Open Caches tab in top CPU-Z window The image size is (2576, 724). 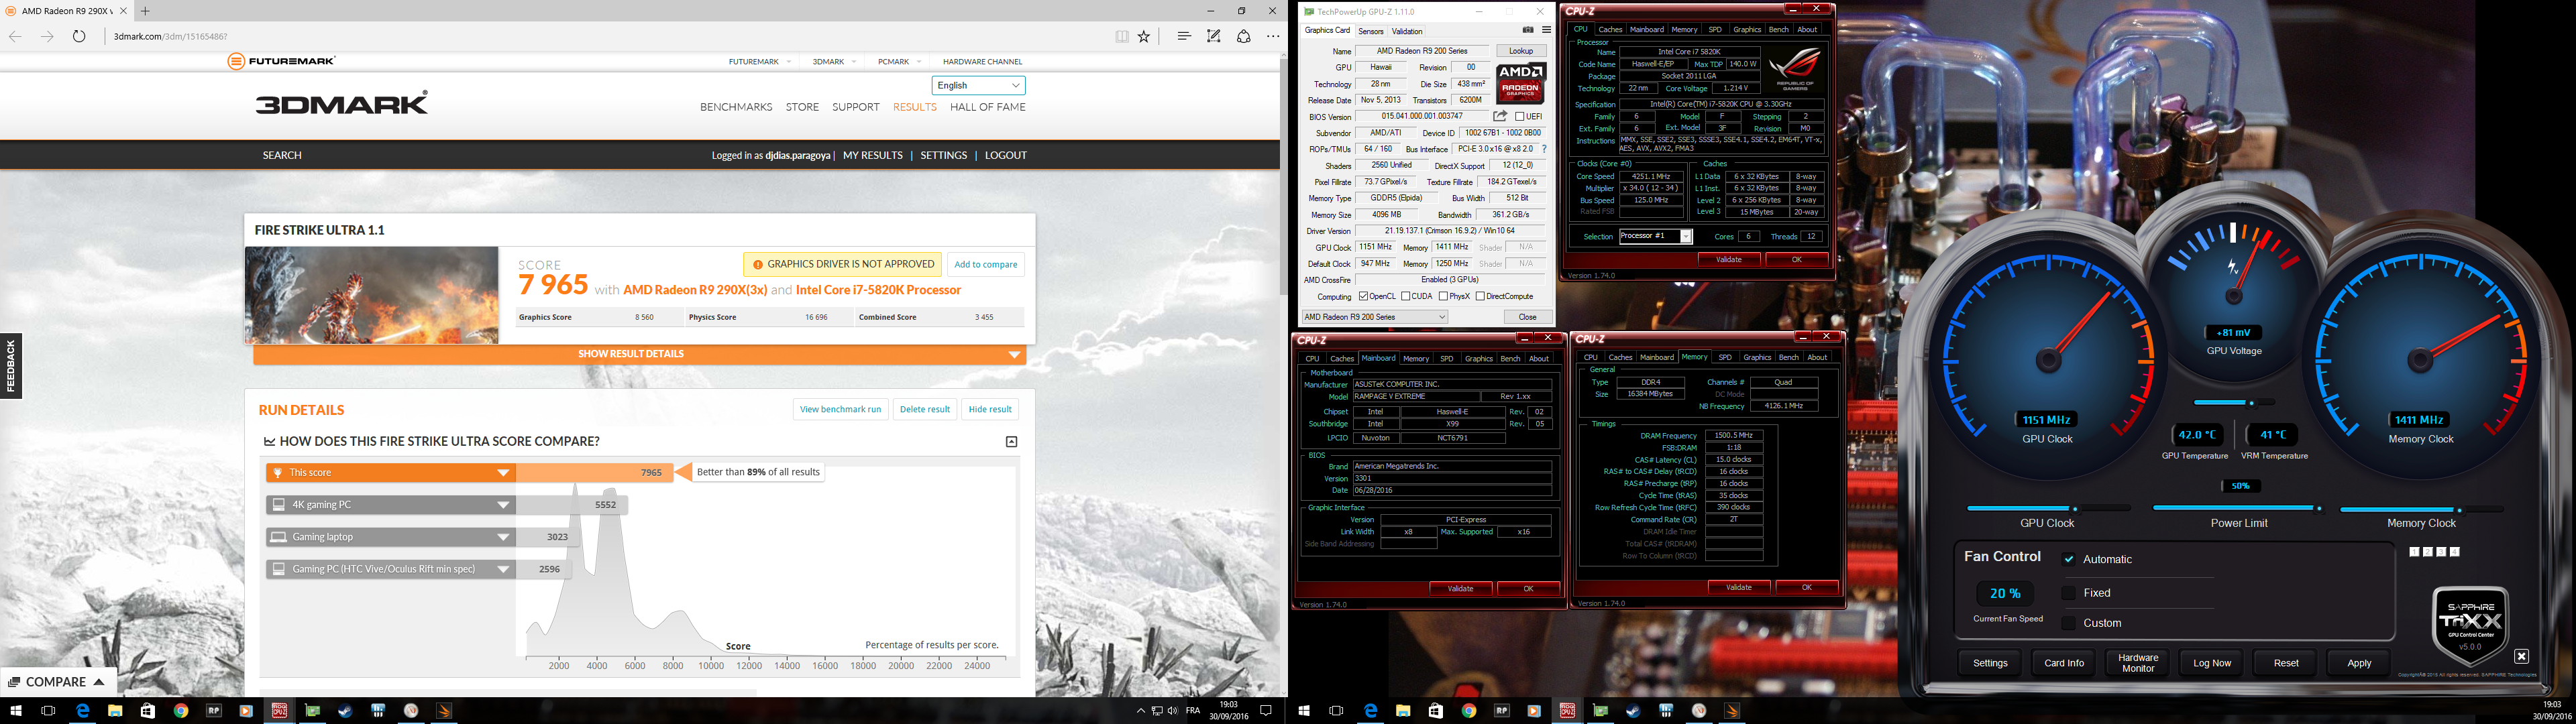click(x=1610, y=29)
